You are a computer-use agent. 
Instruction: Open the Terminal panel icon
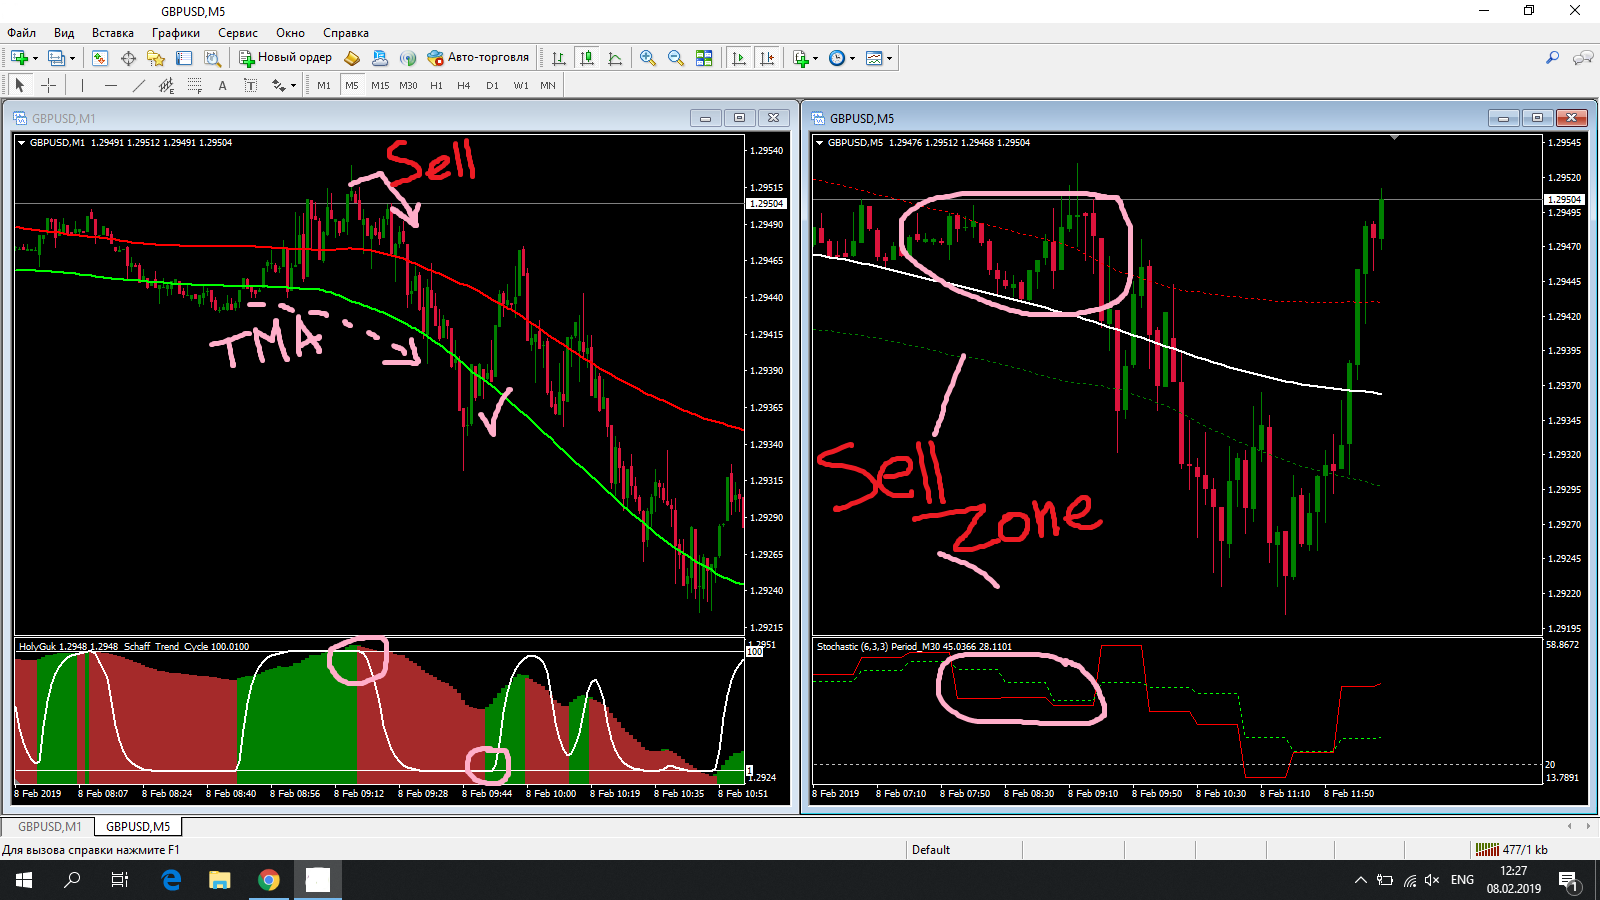coord(184,58)
